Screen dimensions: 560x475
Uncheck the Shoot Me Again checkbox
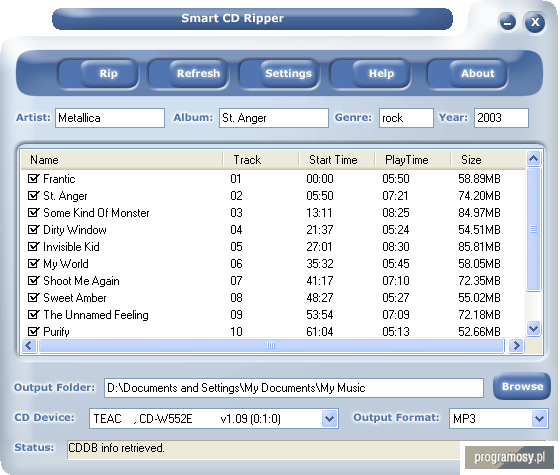point(33,281)
